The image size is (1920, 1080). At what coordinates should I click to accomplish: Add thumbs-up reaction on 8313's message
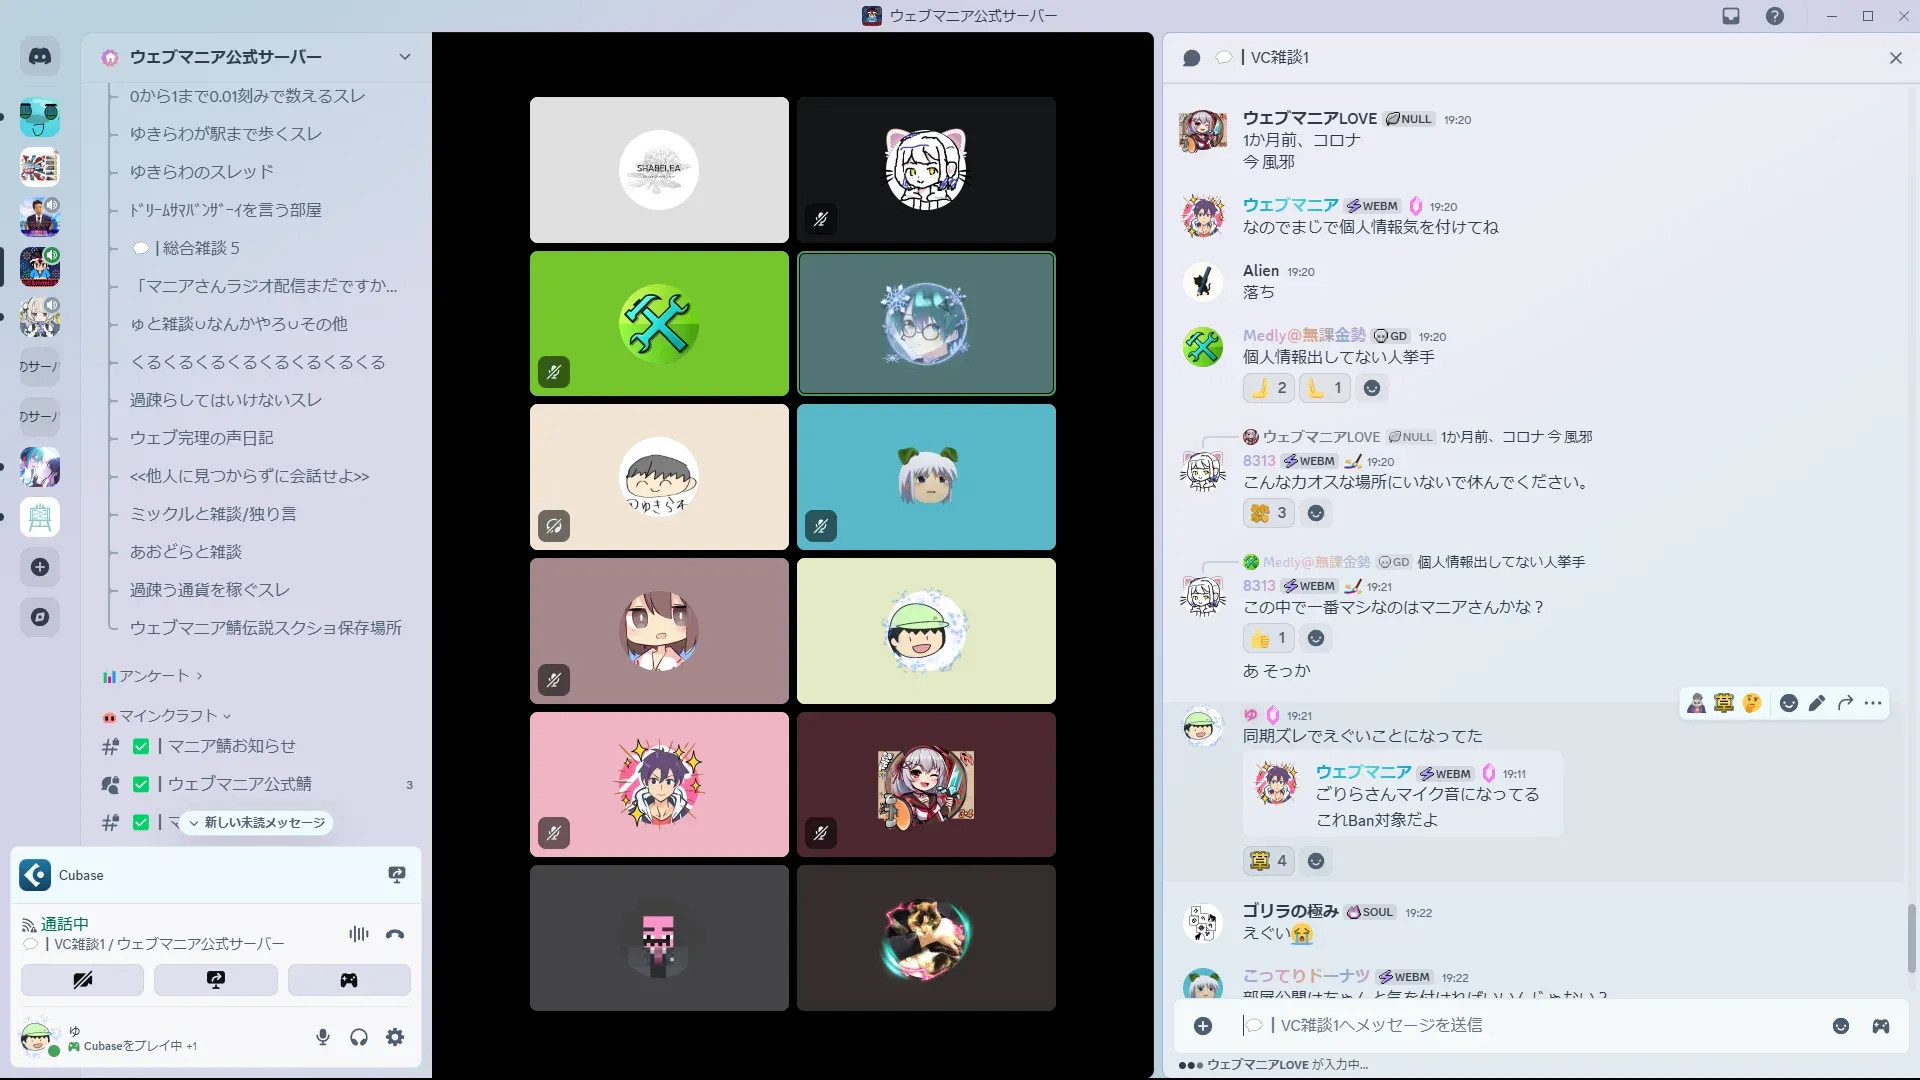pos(1268,638)
